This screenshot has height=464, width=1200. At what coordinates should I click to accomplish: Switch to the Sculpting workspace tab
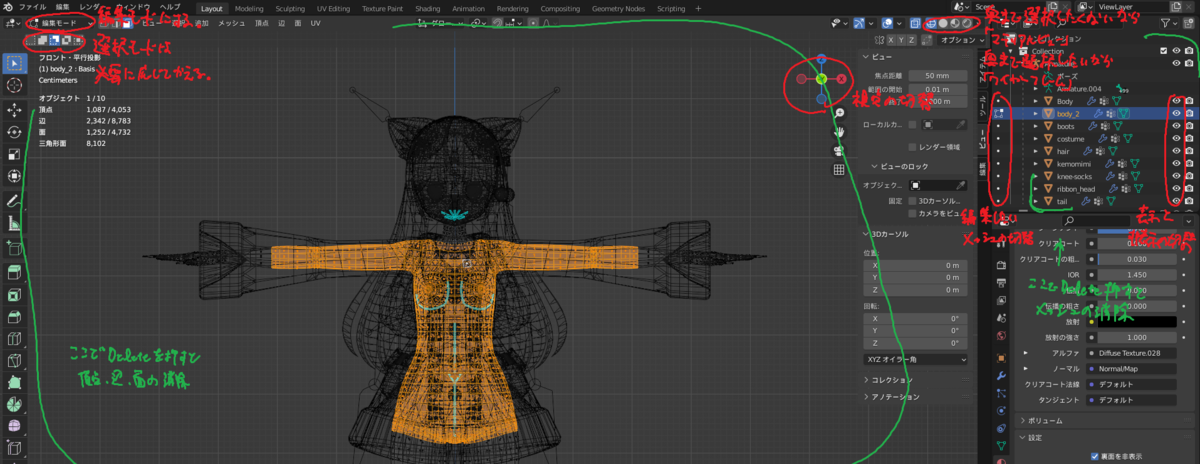coord(291,8)
